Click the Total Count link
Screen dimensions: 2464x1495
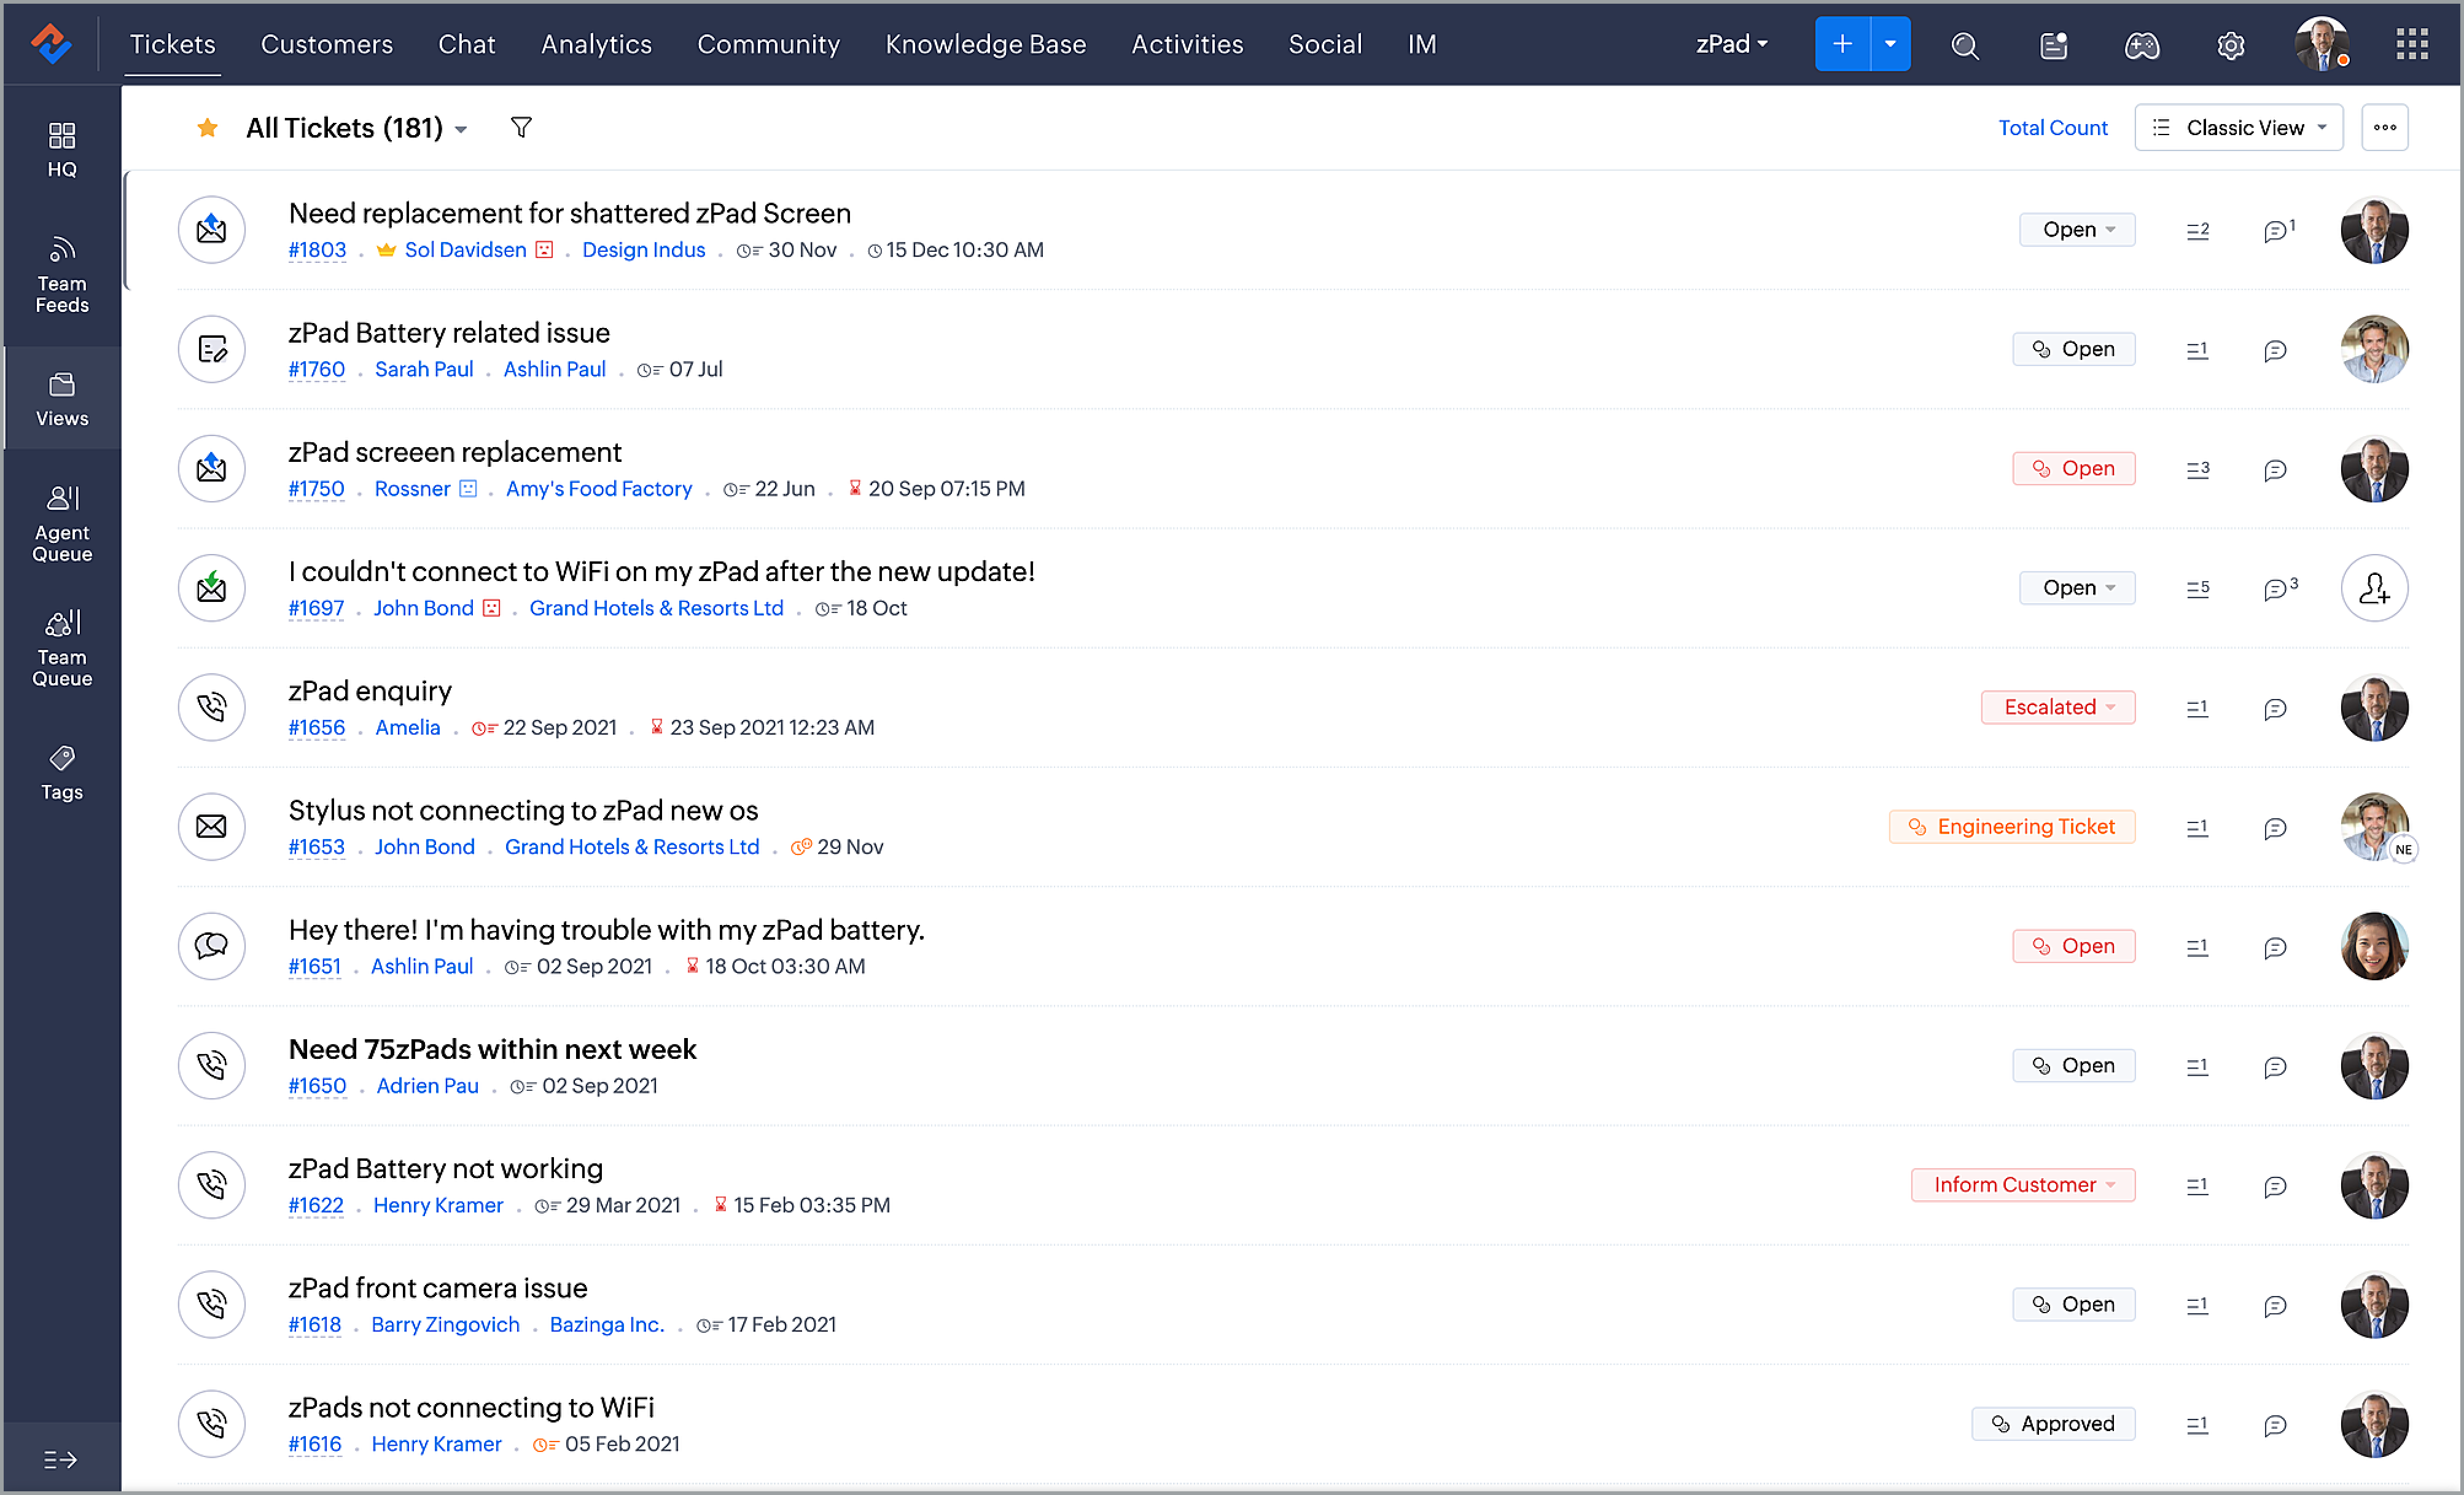coord(2052,127)
